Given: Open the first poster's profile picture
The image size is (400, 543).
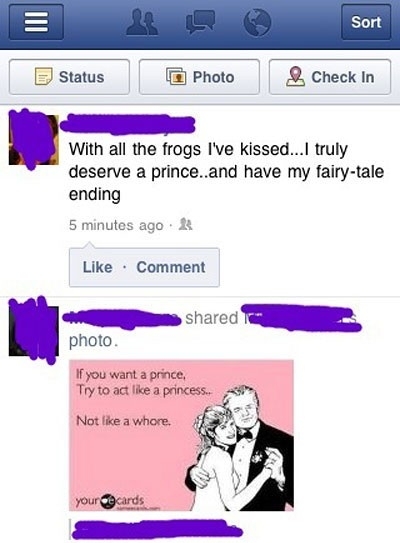Looking at the screenshot, I should tap(34, 140).
